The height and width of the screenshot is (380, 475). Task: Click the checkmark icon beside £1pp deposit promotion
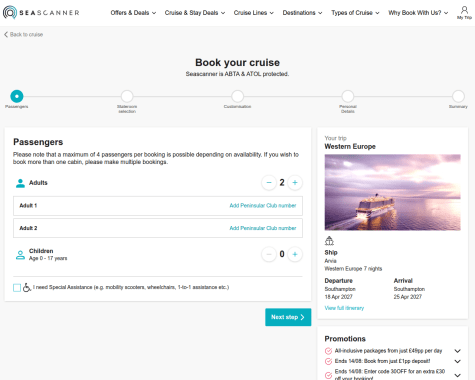tap(328, 361)
